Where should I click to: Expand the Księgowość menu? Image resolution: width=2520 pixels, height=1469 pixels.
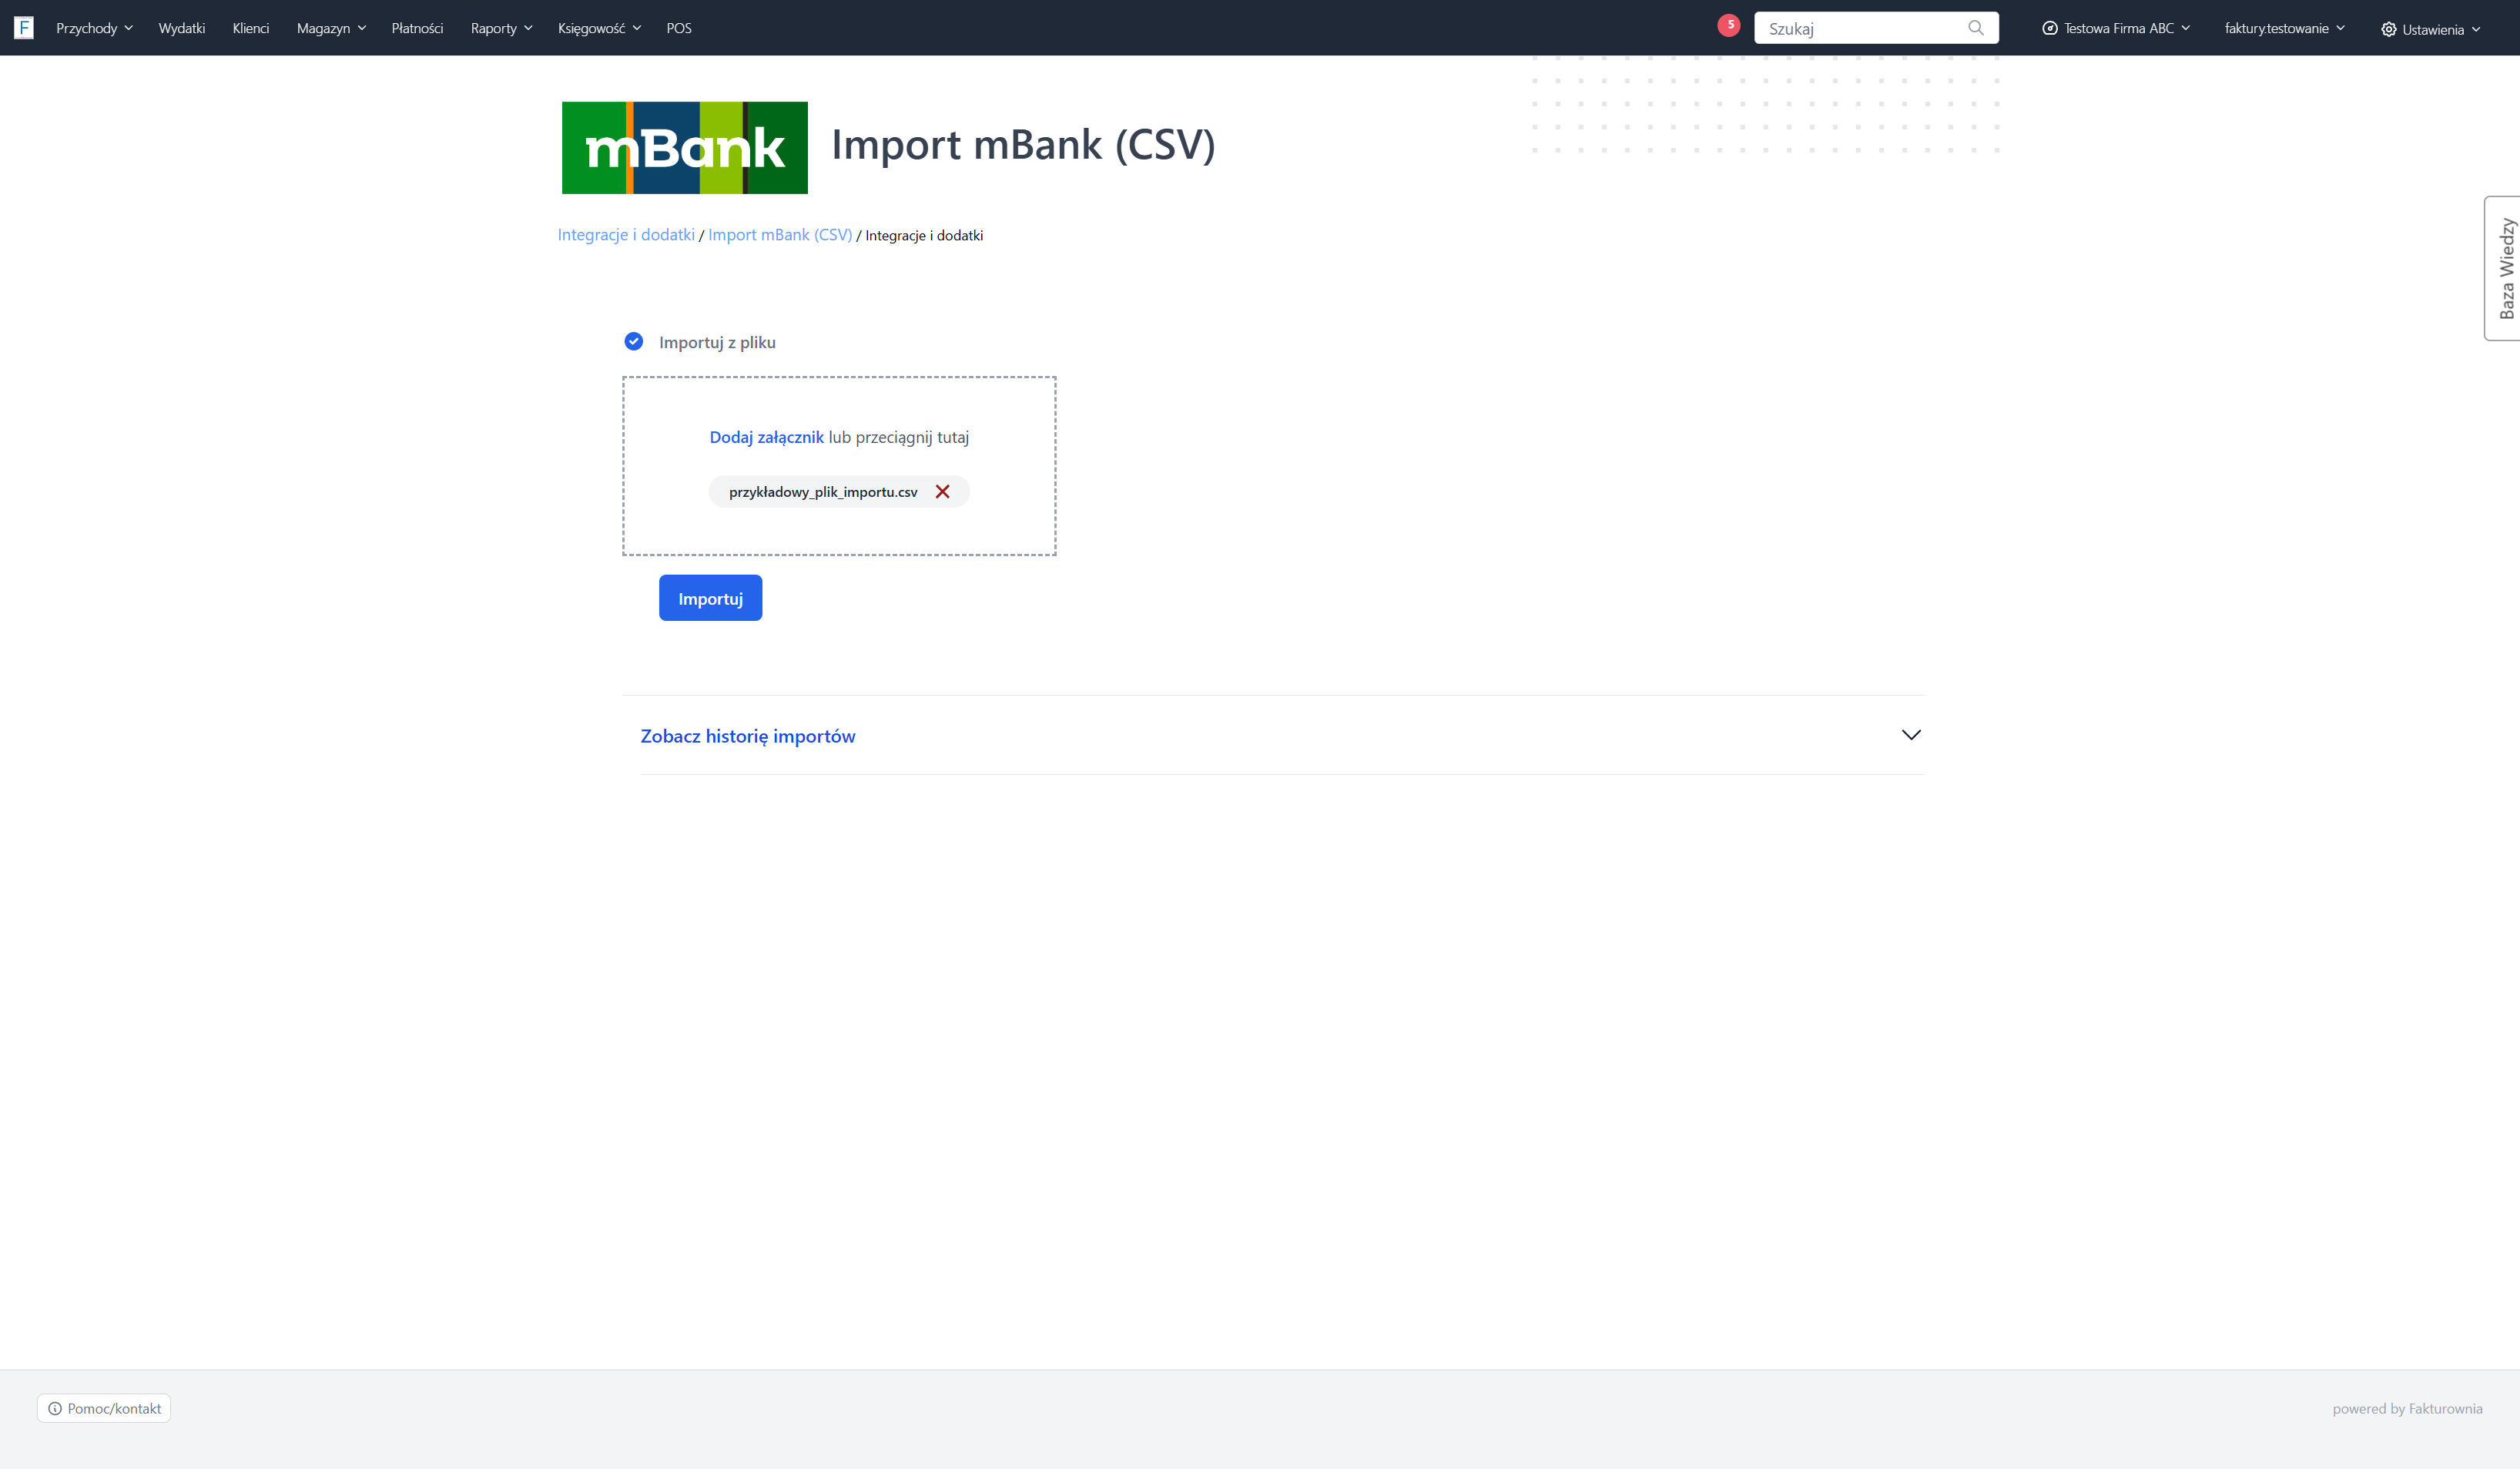tap(599, 28)
